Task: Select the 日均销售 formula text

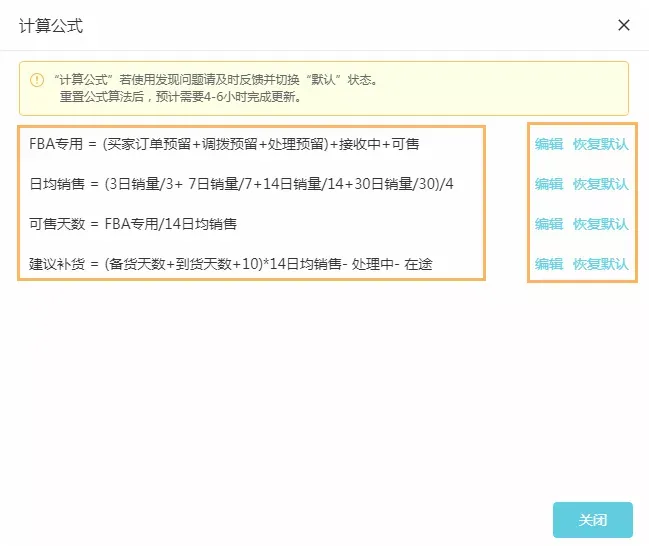Action: click(241, 184)
